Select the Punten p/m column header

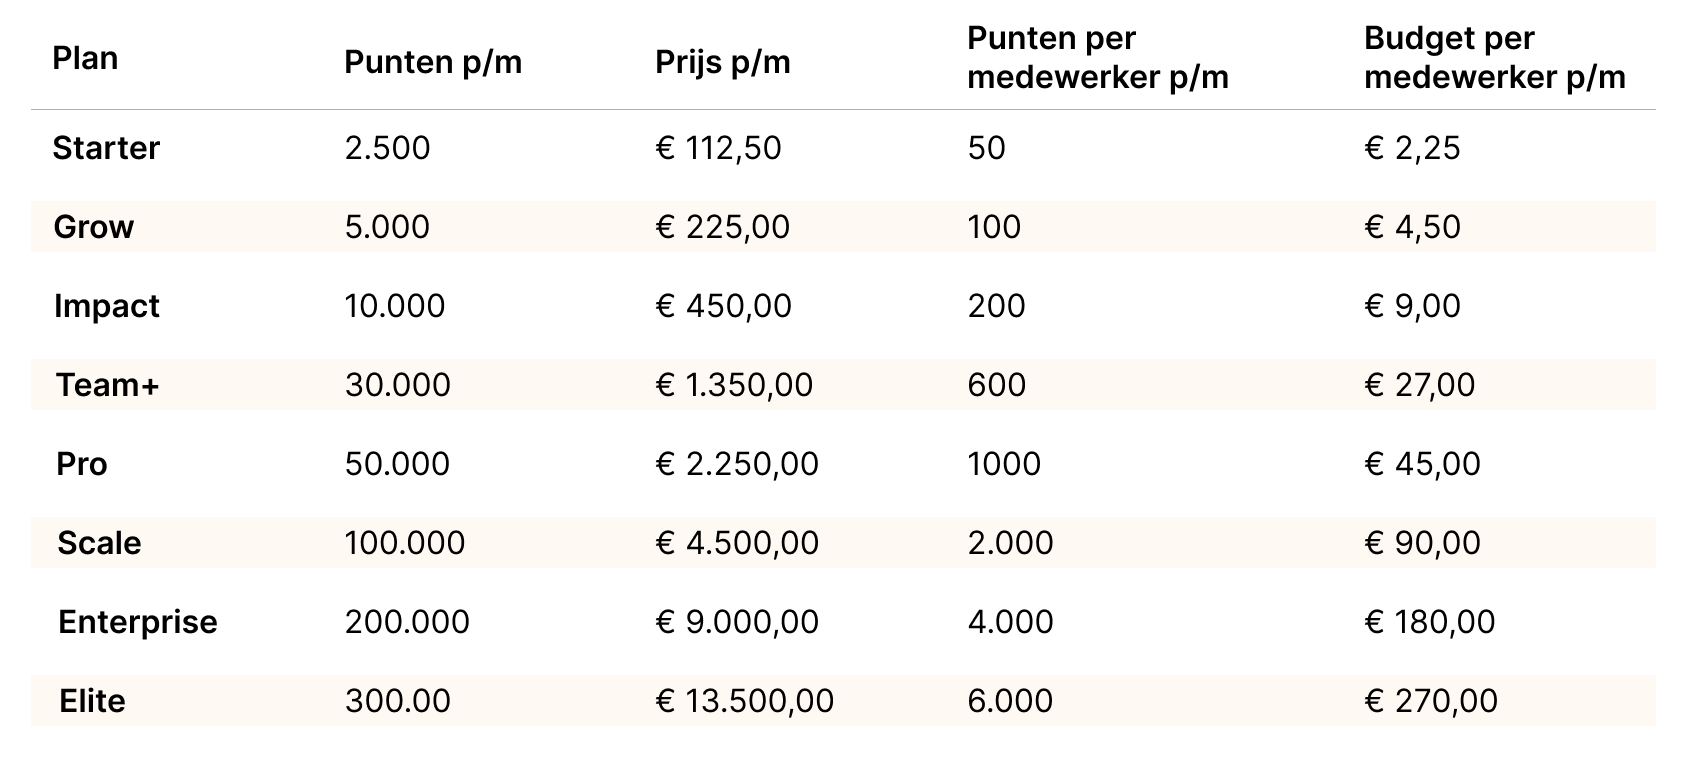tap(433, 62)
